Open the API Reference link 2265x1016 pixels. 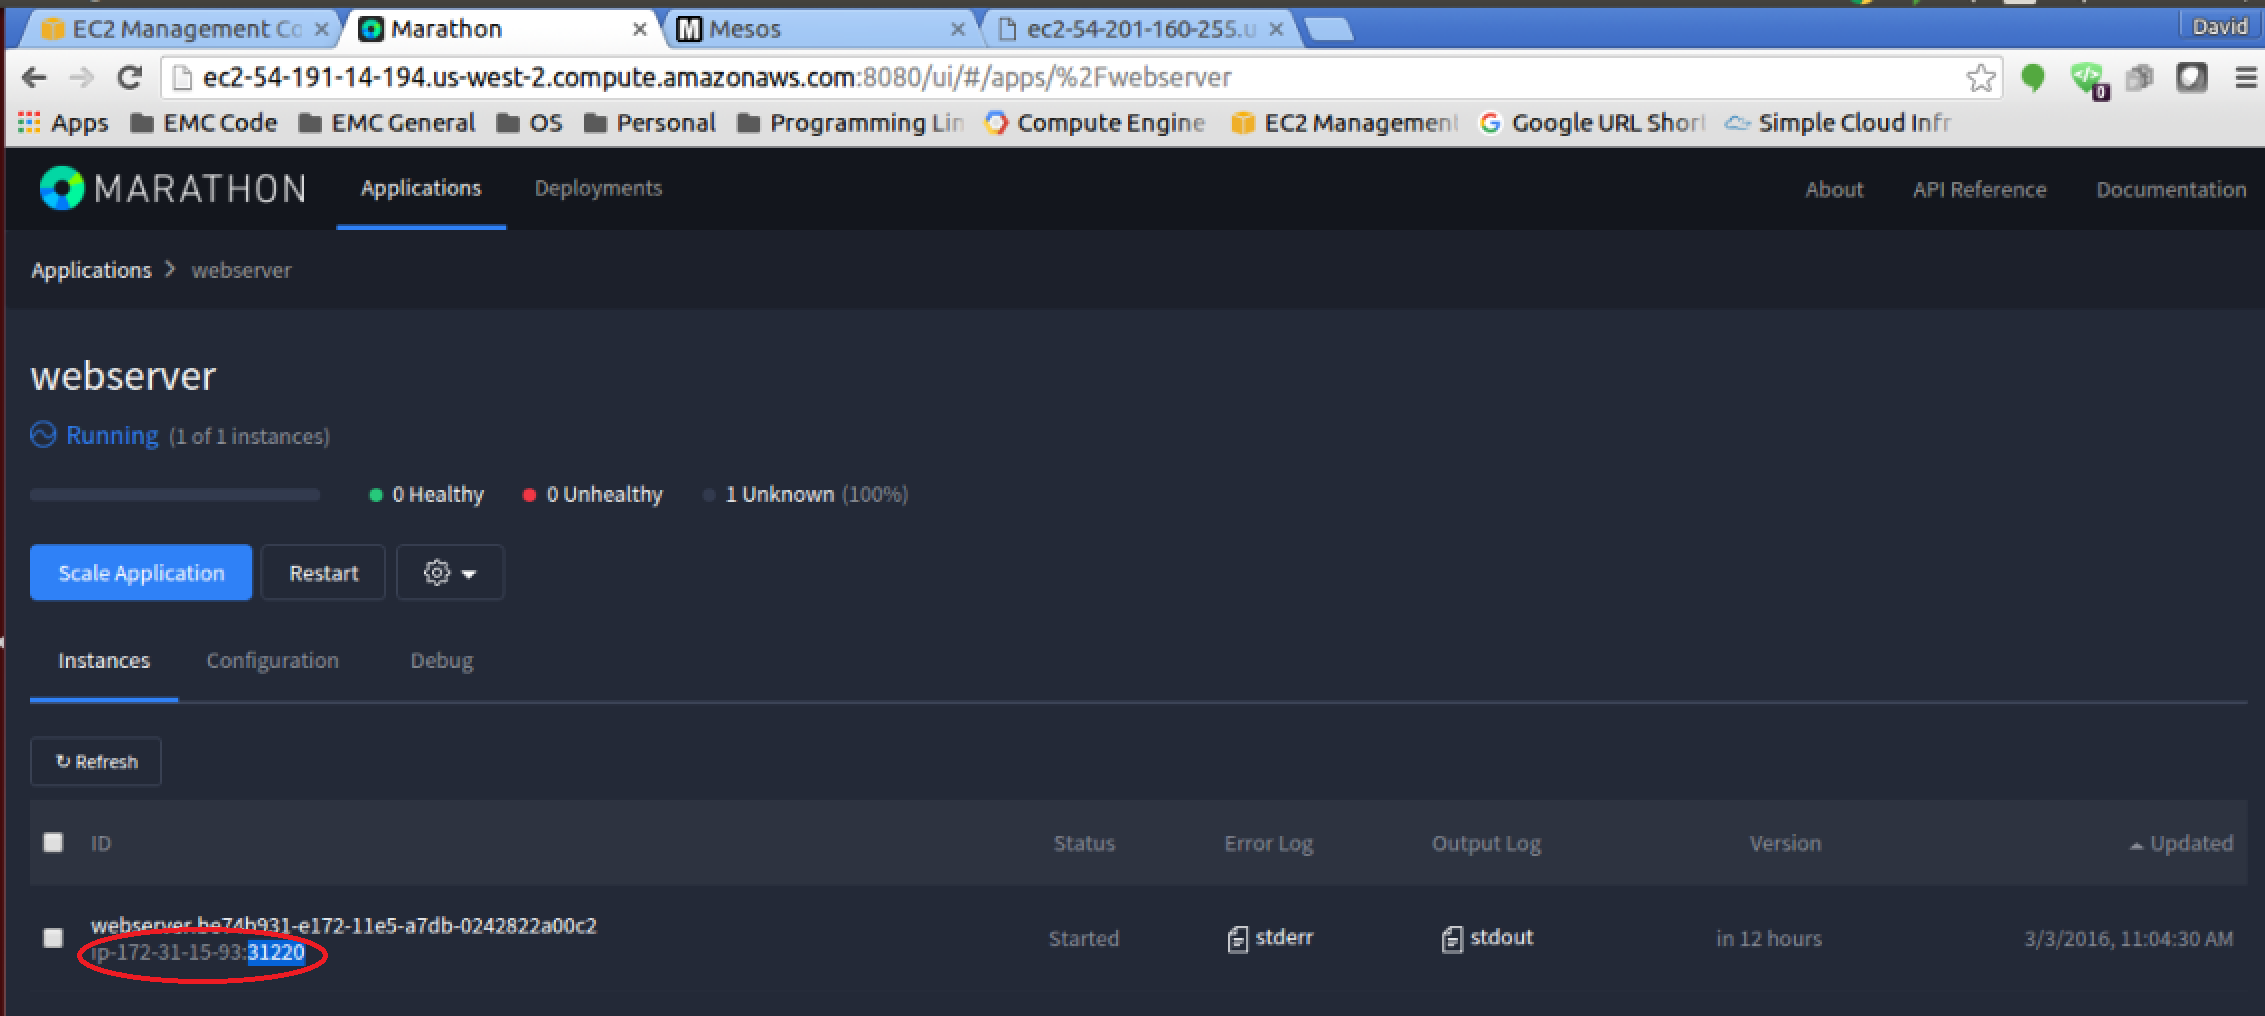(x=1979, y=189)
